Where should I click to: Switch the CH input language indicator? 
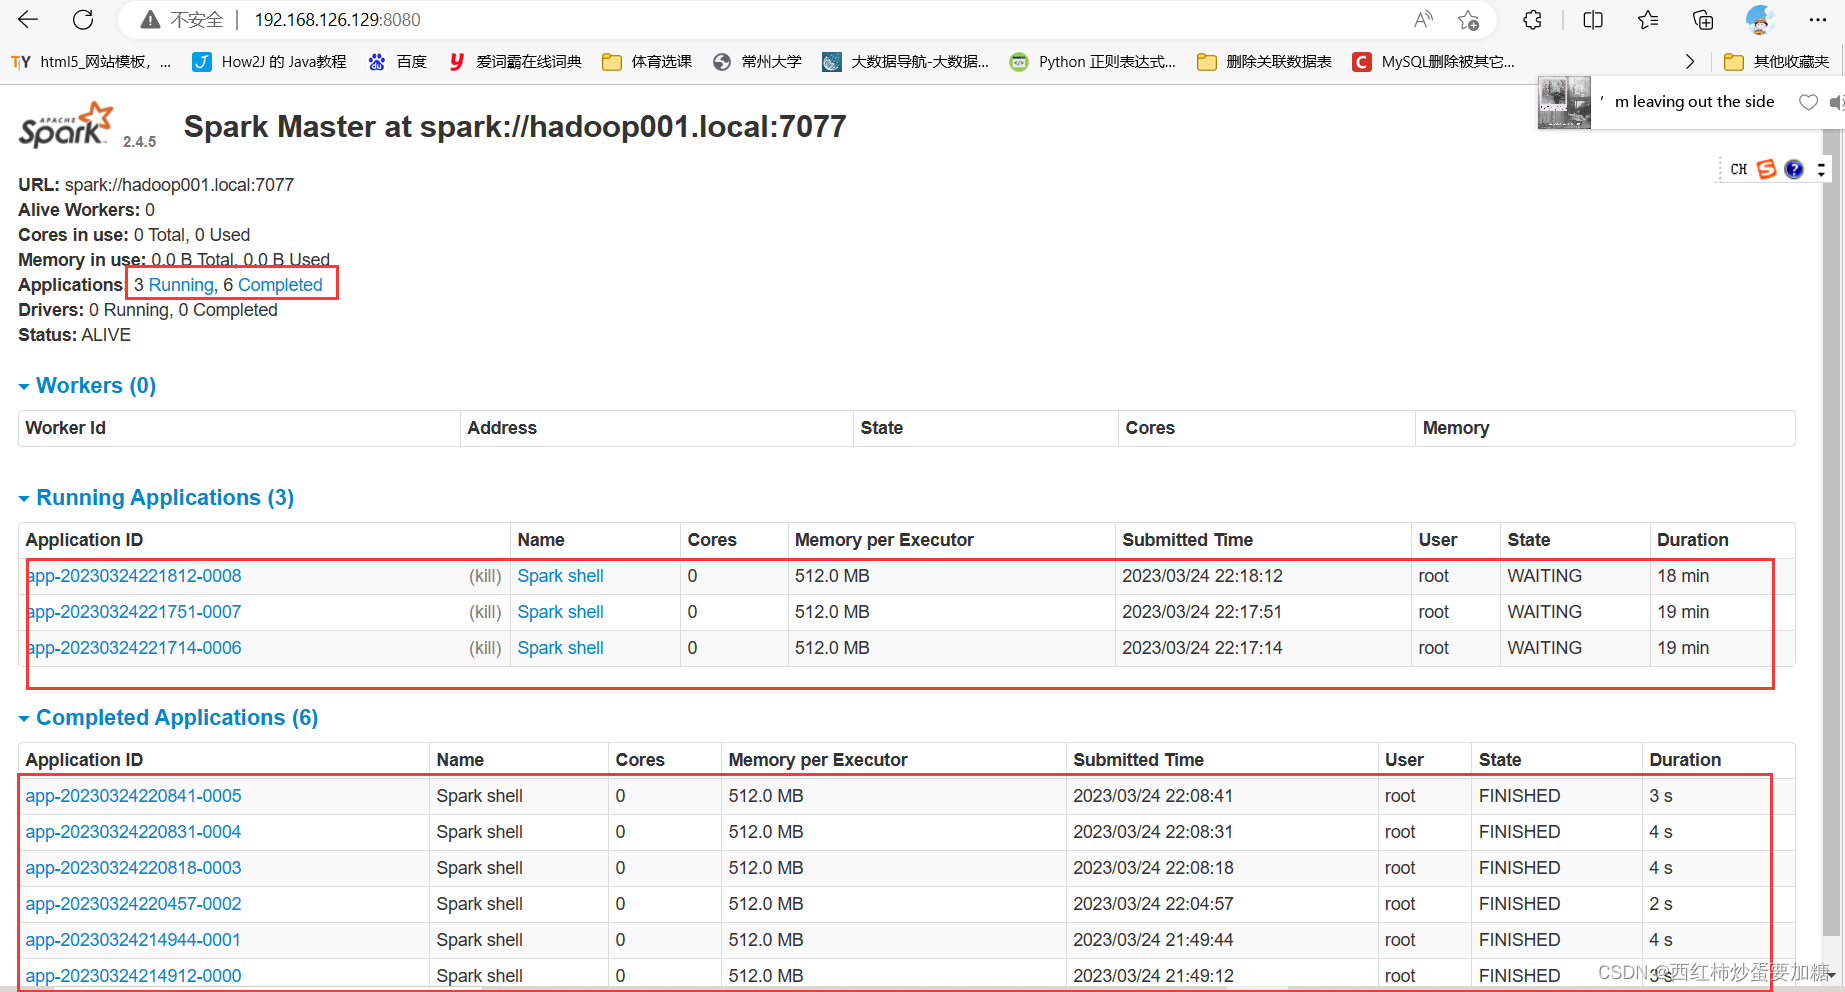(1739, 169)
